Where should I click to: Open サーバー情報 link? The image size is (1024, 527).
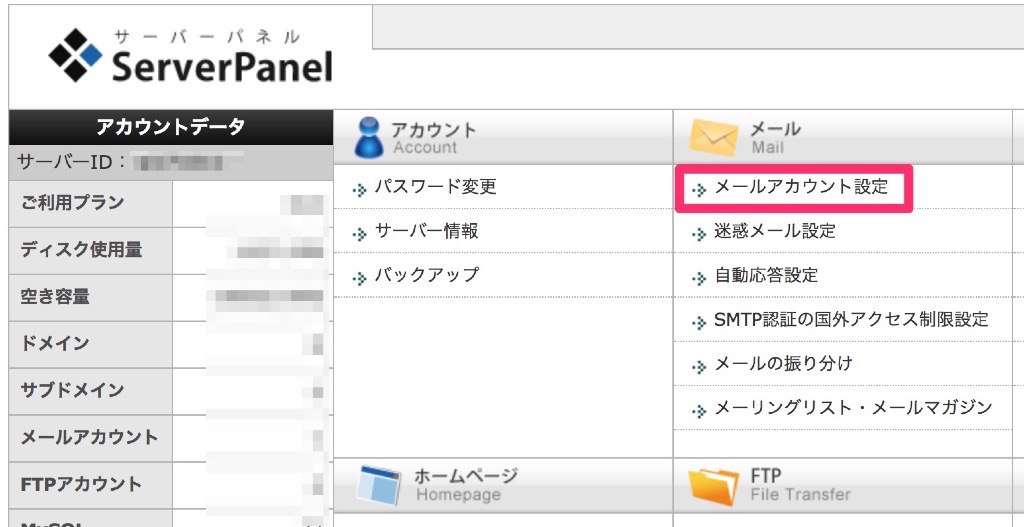point(426,231)
